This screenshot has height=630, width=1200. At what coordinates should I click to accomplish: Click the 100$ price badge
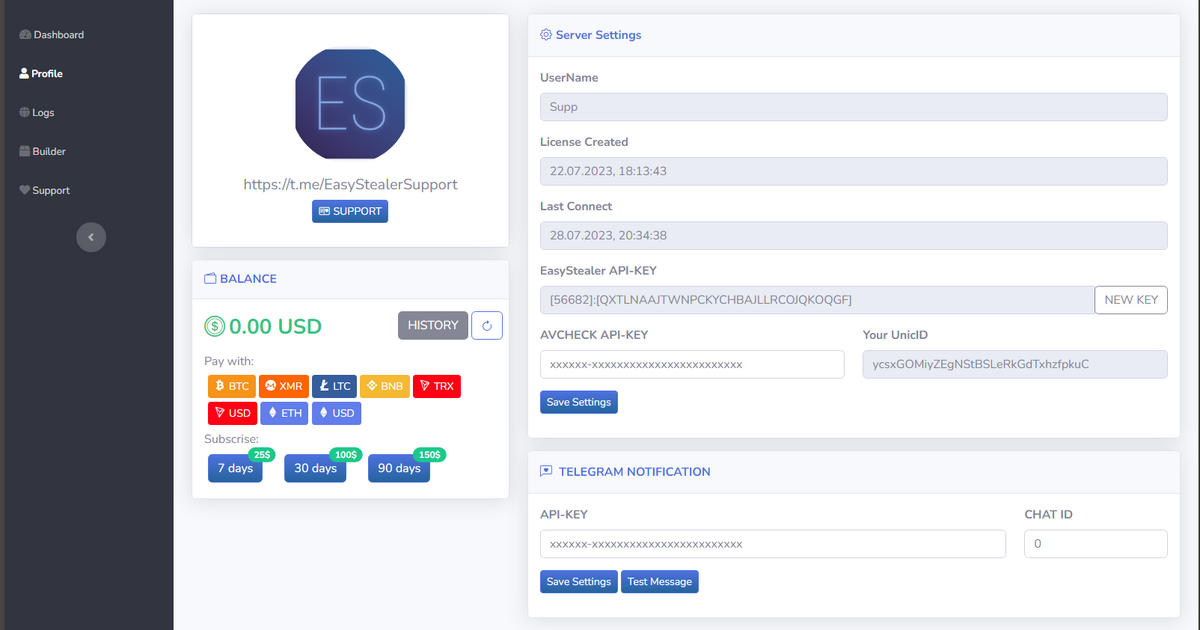coord(346,455)
